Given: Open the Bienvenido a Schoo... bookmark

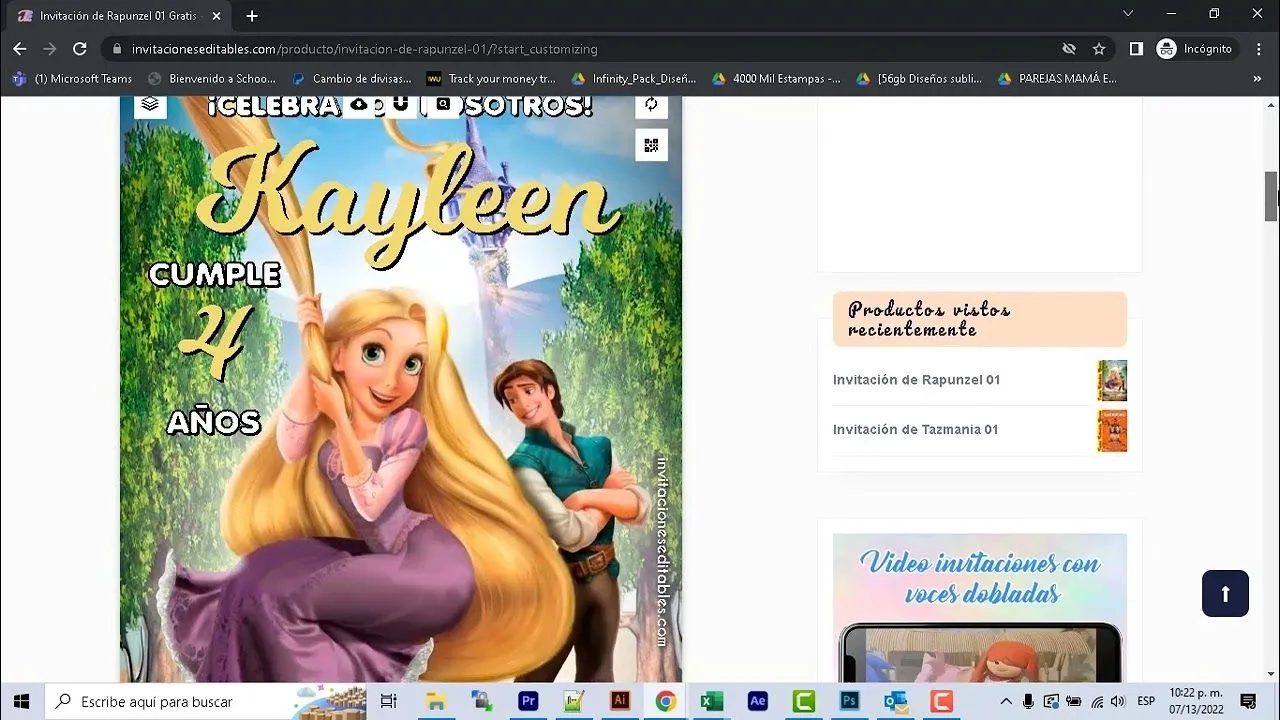Looking at the screenshot, I should coord(212,78).
